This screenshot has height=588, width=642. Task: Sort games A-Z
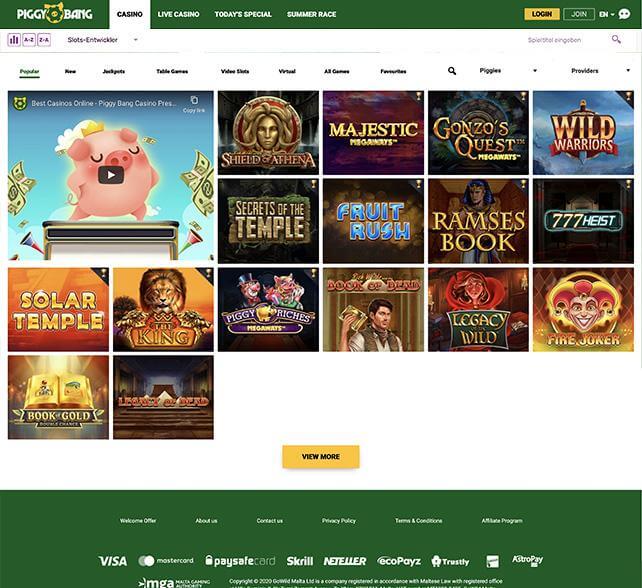(x=29, y=40)
